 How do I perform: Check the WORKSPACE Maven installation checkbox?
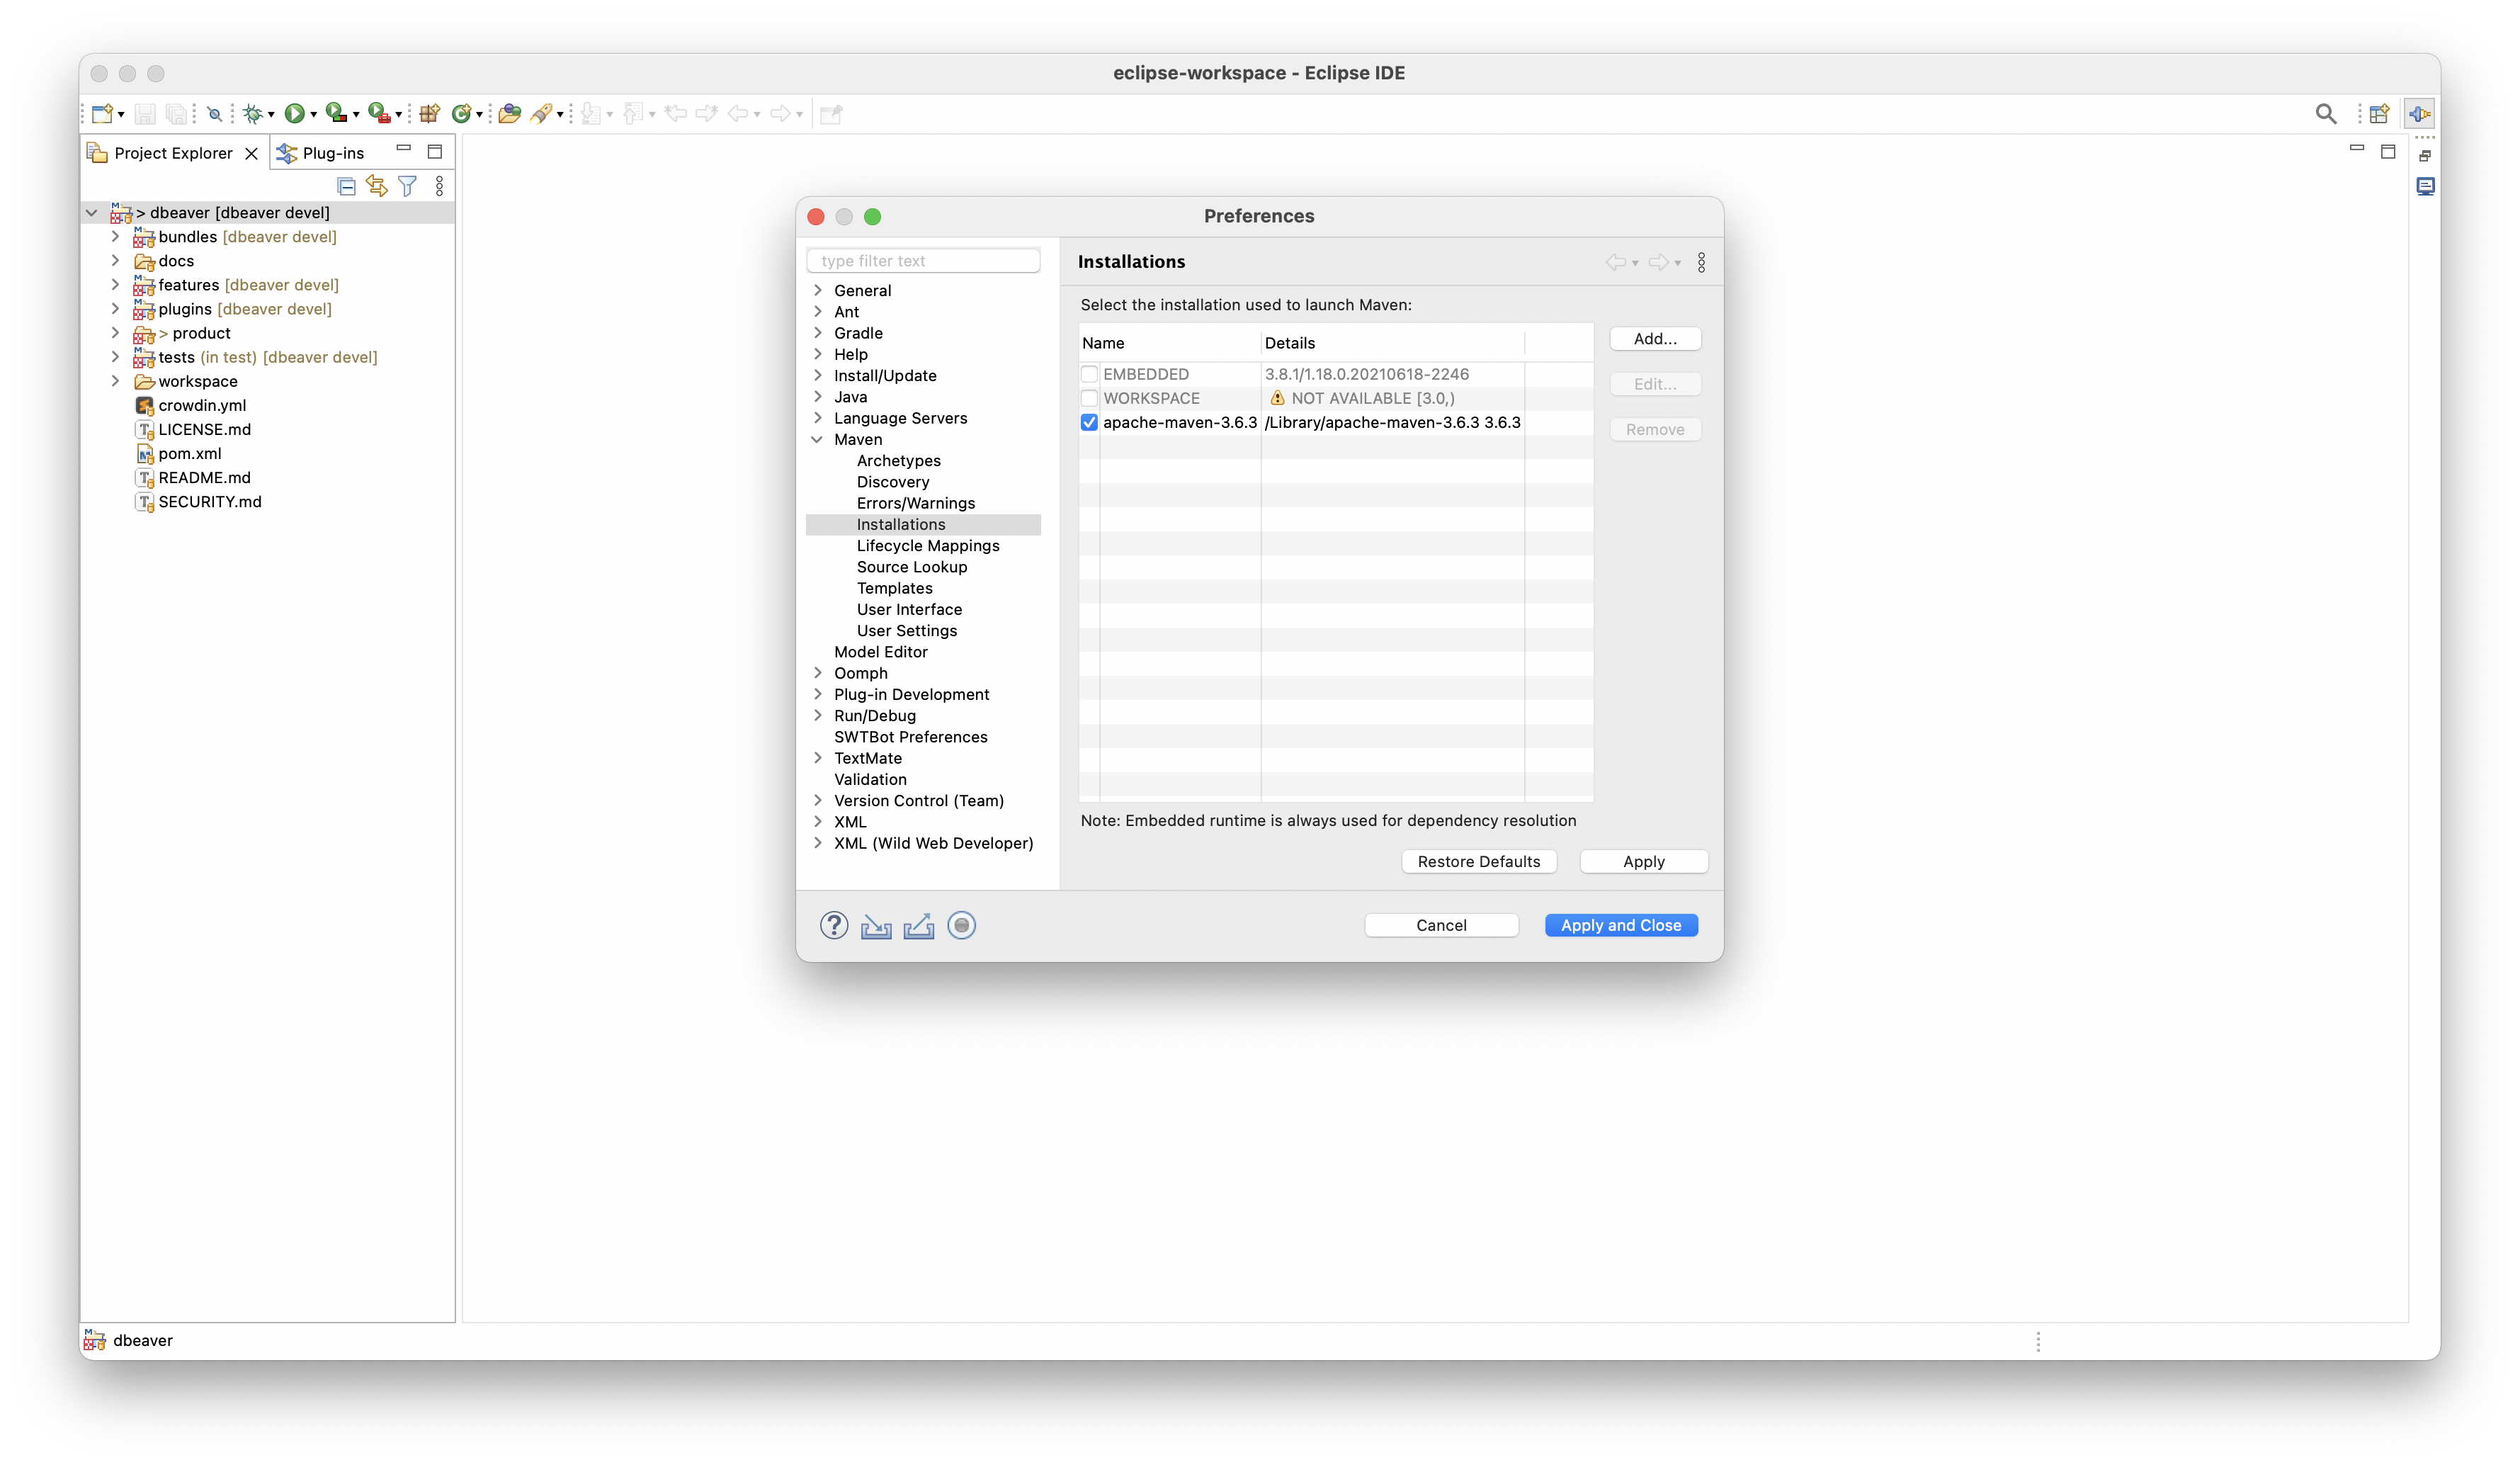point(1090,398)
